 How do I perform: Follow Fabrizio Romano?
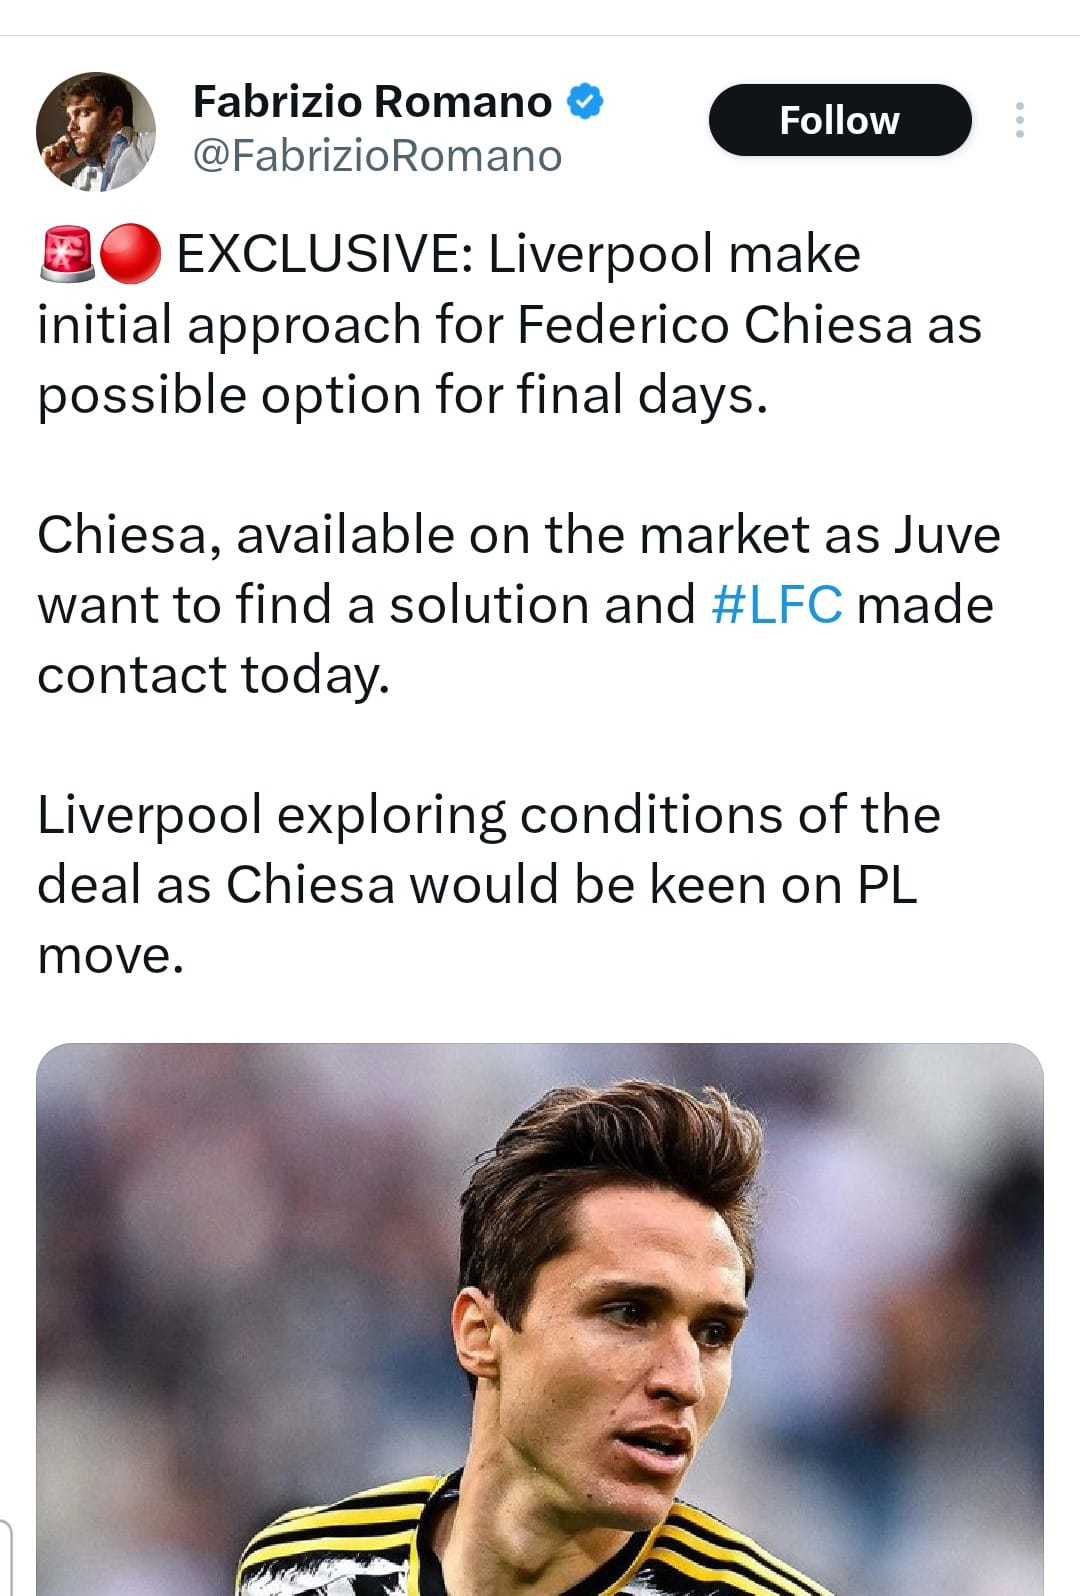[x=840, y=120]
